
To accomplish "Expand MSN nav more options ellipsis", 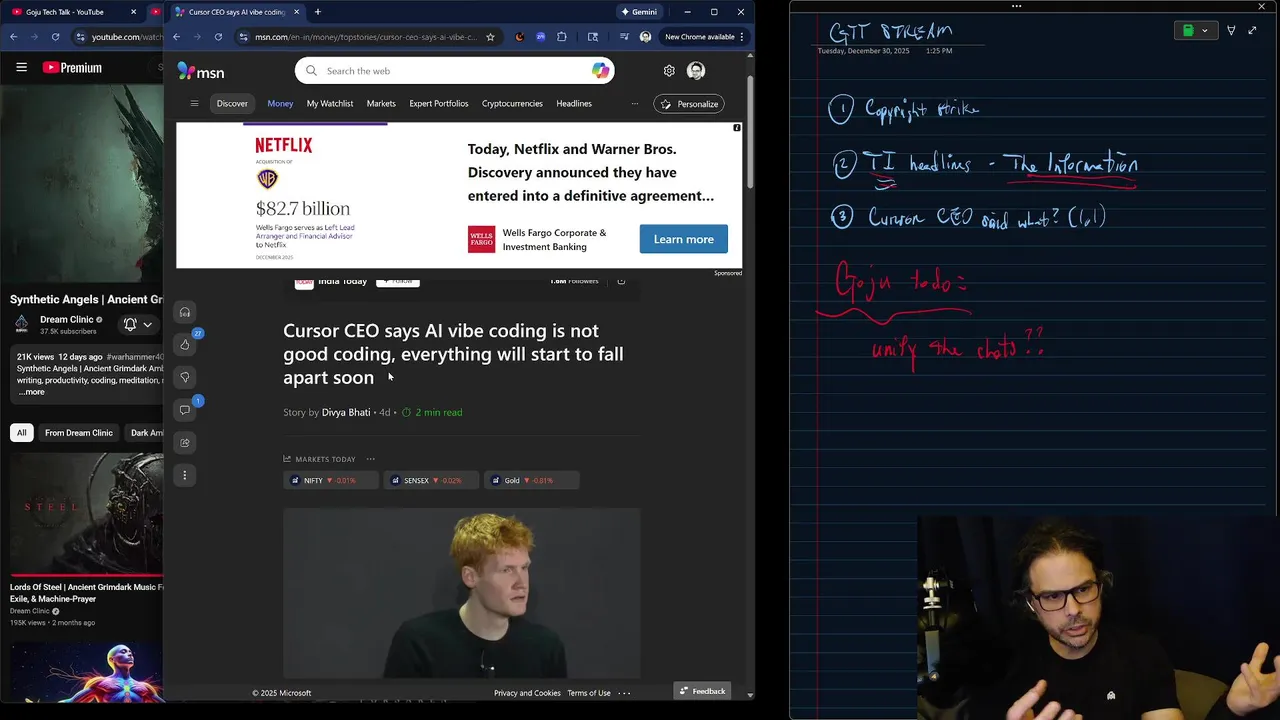I will pyautogui.click(x=634, y=103).
